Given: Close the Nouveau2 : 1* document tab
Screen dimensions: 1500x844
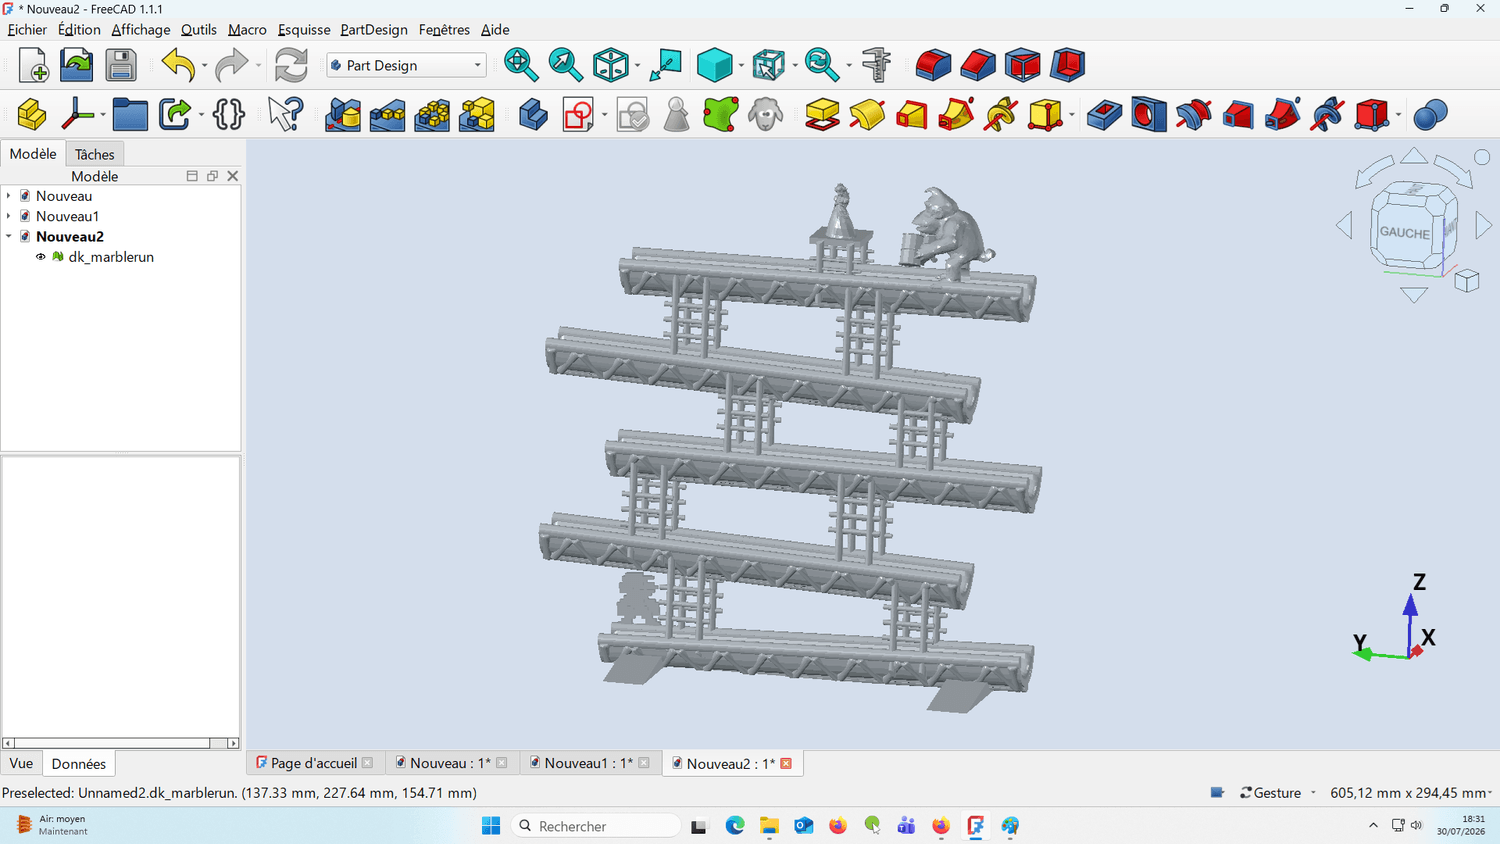Looking at the screenshot, I should pyautogui.click(x=786, y=764).
